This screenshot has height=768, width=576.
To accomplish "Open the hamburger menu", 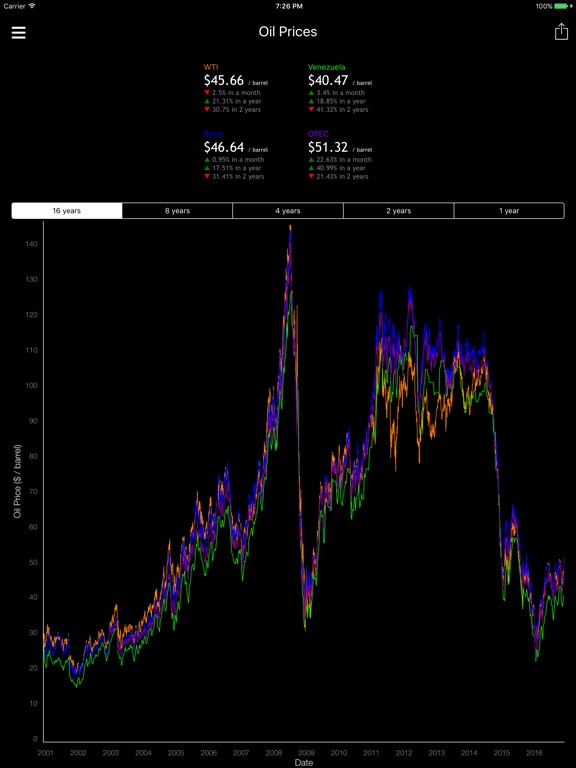I will tap(19, 32).
